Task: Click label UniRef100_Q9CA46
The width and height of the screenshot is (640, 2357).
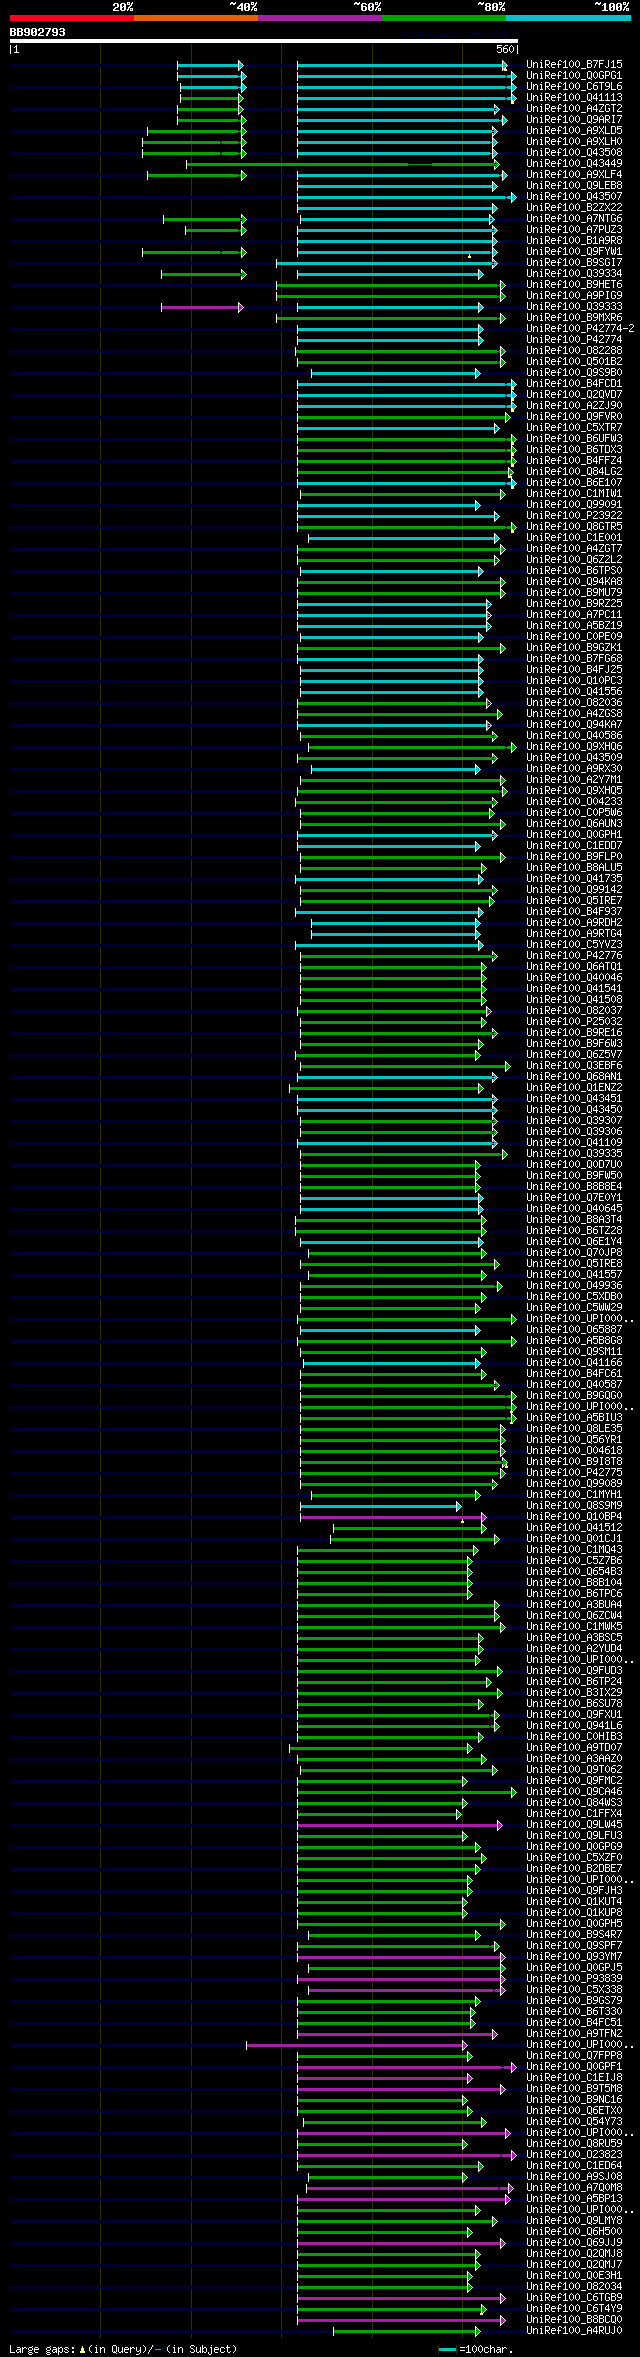Action: pyautogui.click(x=574, y=1791)
